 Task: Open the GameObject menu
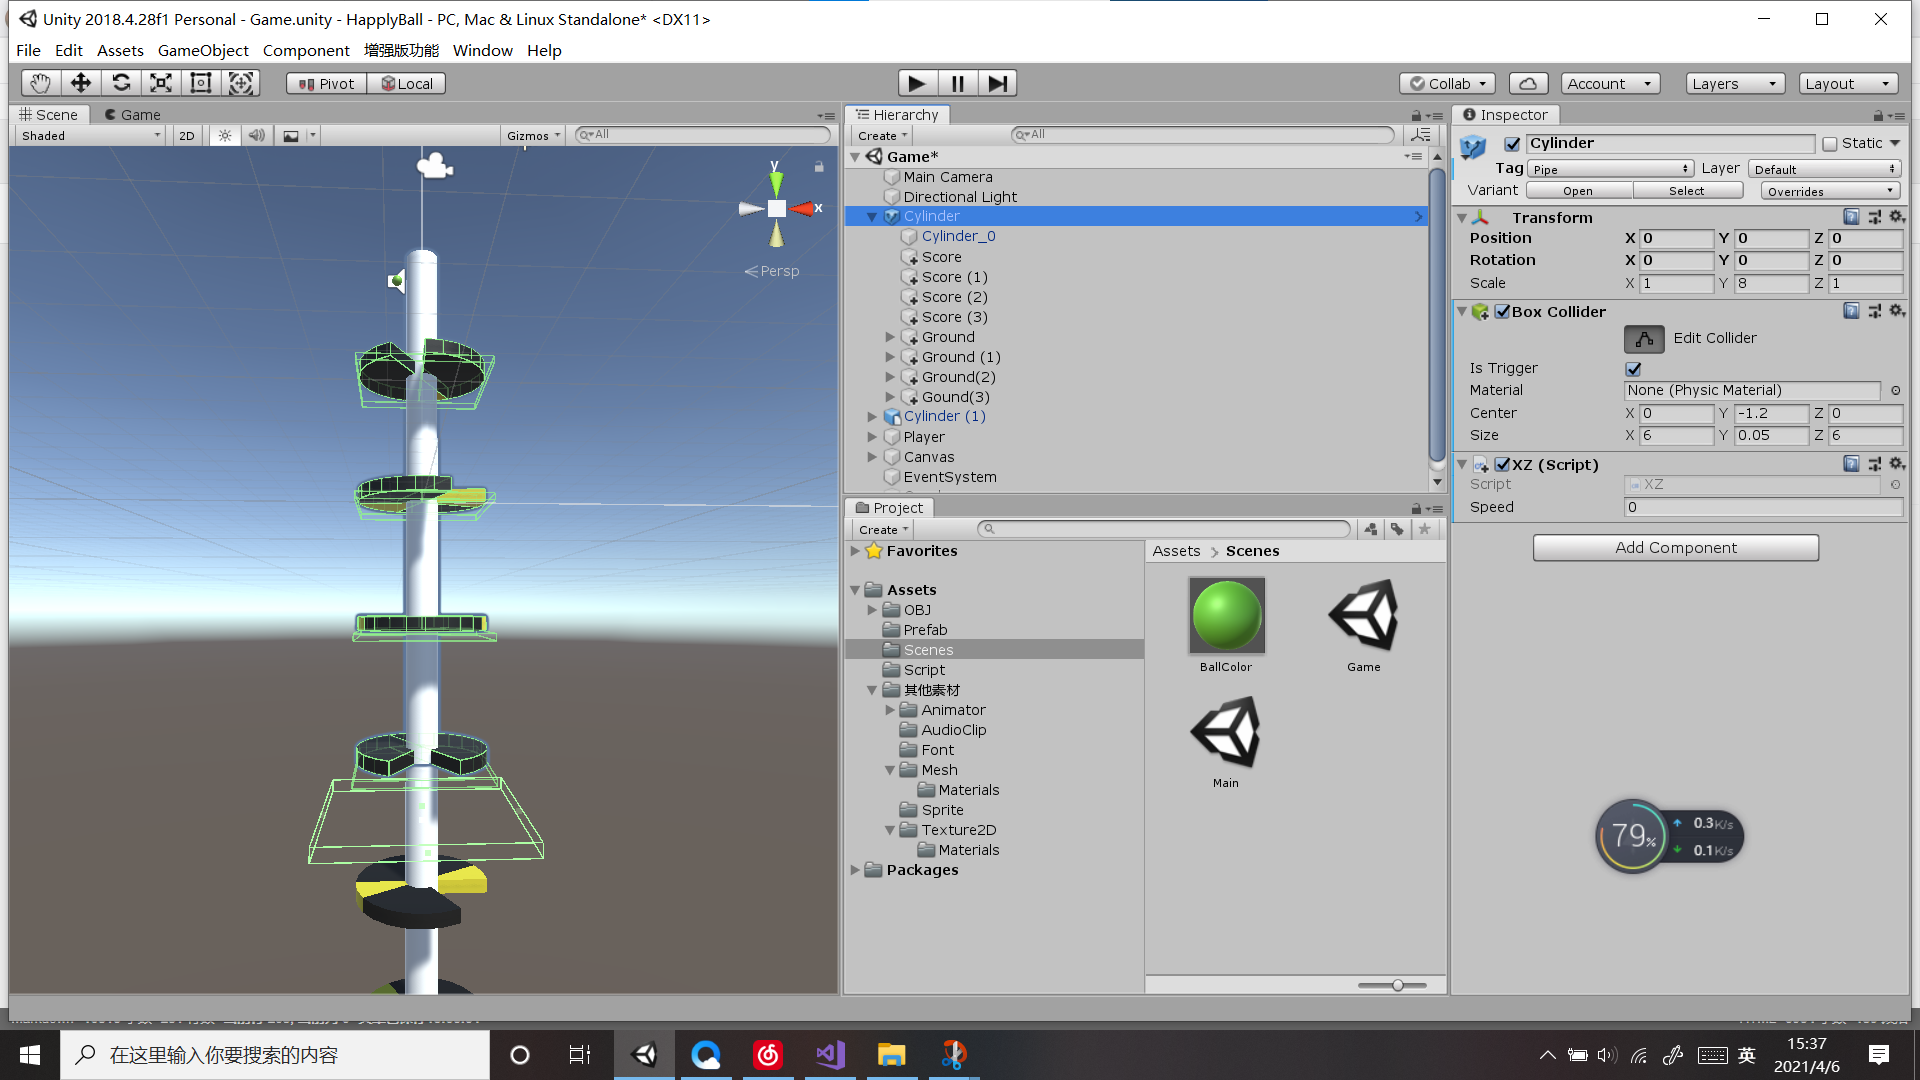[203, 50]
